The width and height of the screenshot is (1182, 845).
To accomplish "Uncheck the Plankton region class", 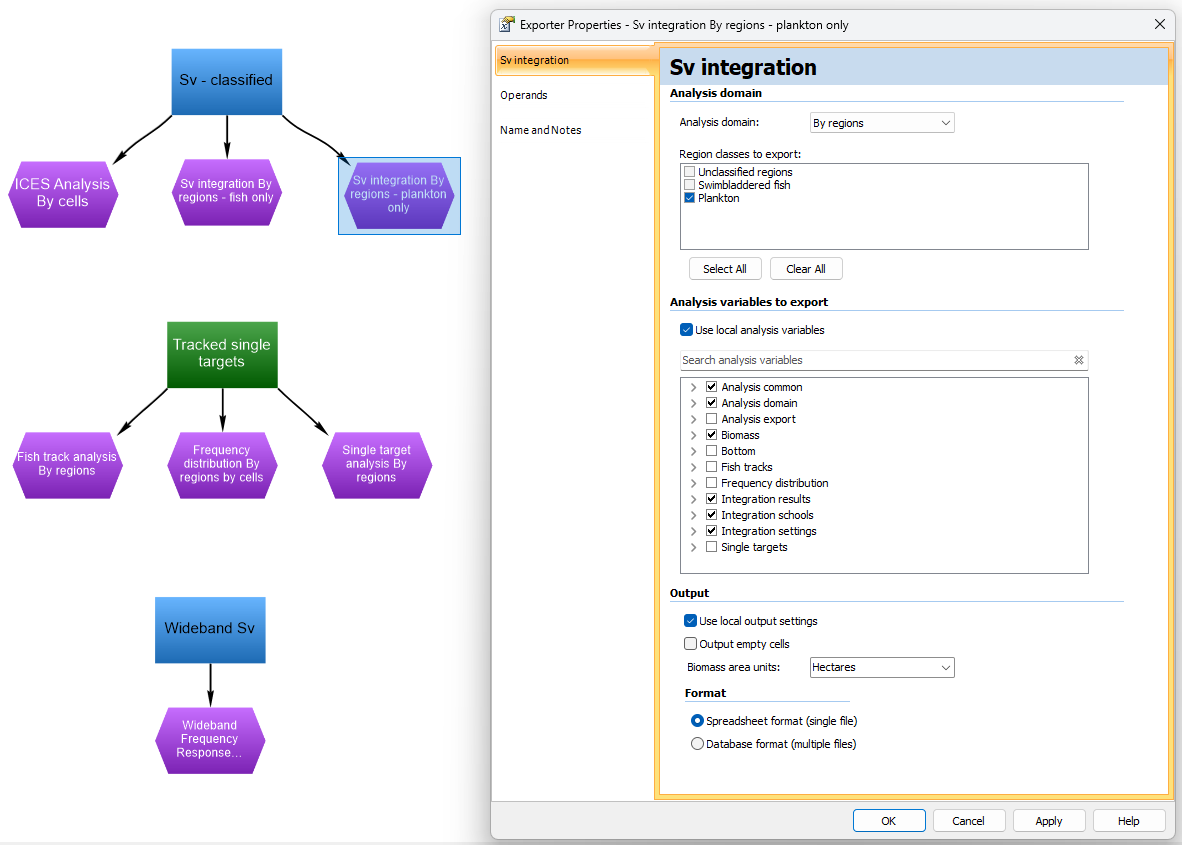I will tap(689, 197).
